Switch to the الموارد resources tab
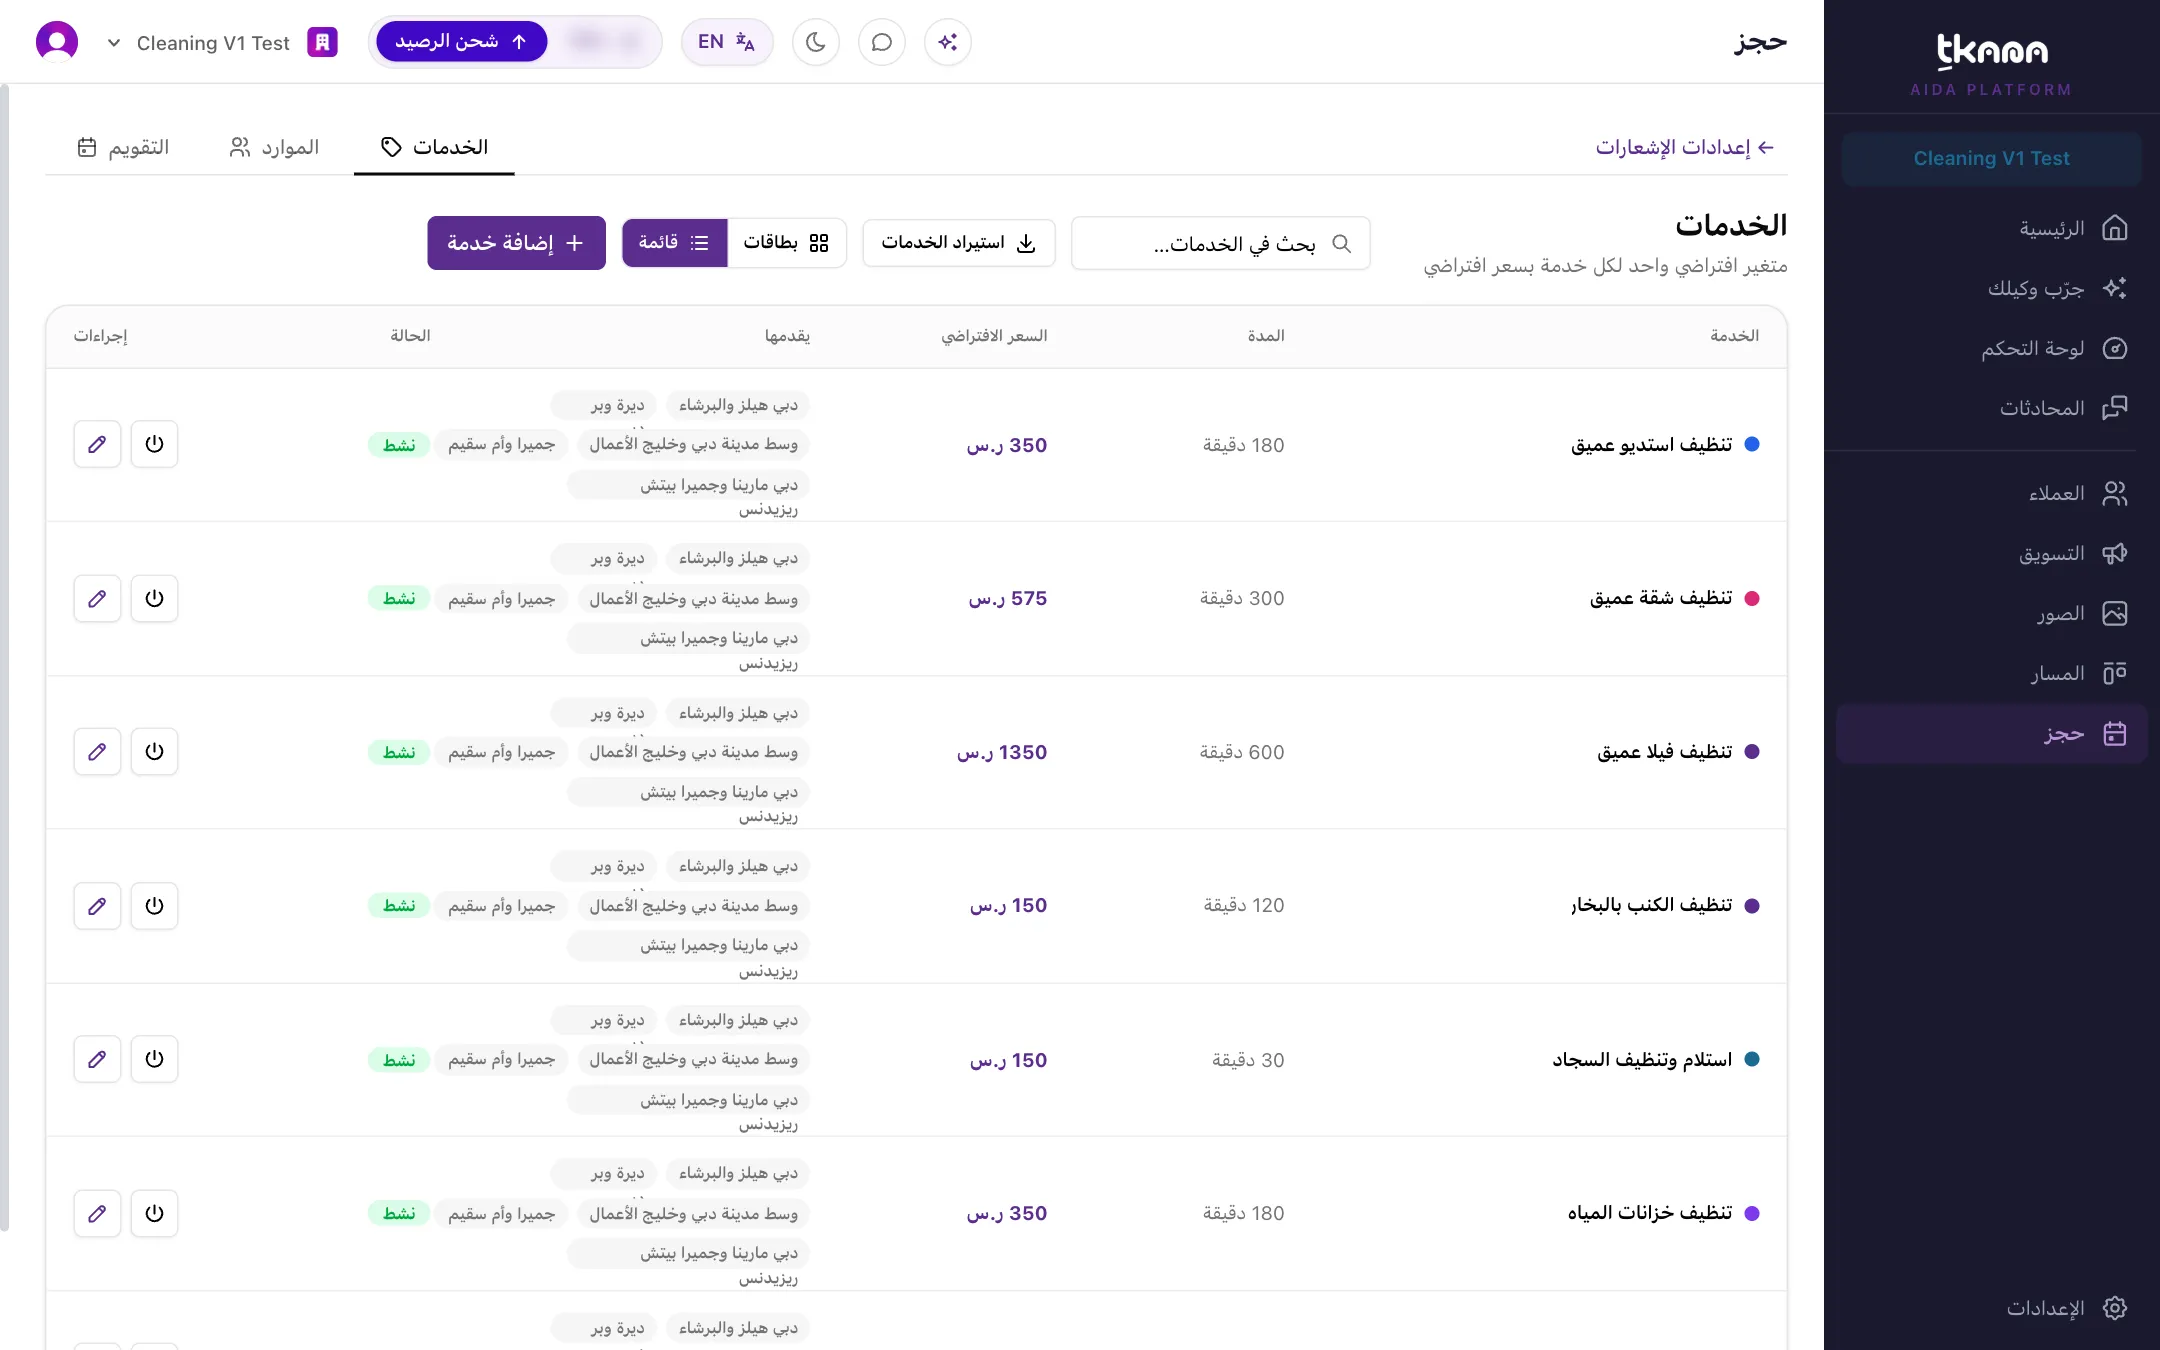The image size is (2160, 1350). [x=275, y=147]
